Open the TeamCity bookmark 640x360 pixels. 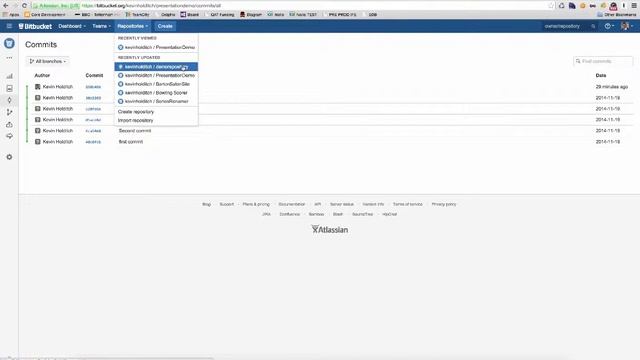pyautogui.click(x=138, y=15)
